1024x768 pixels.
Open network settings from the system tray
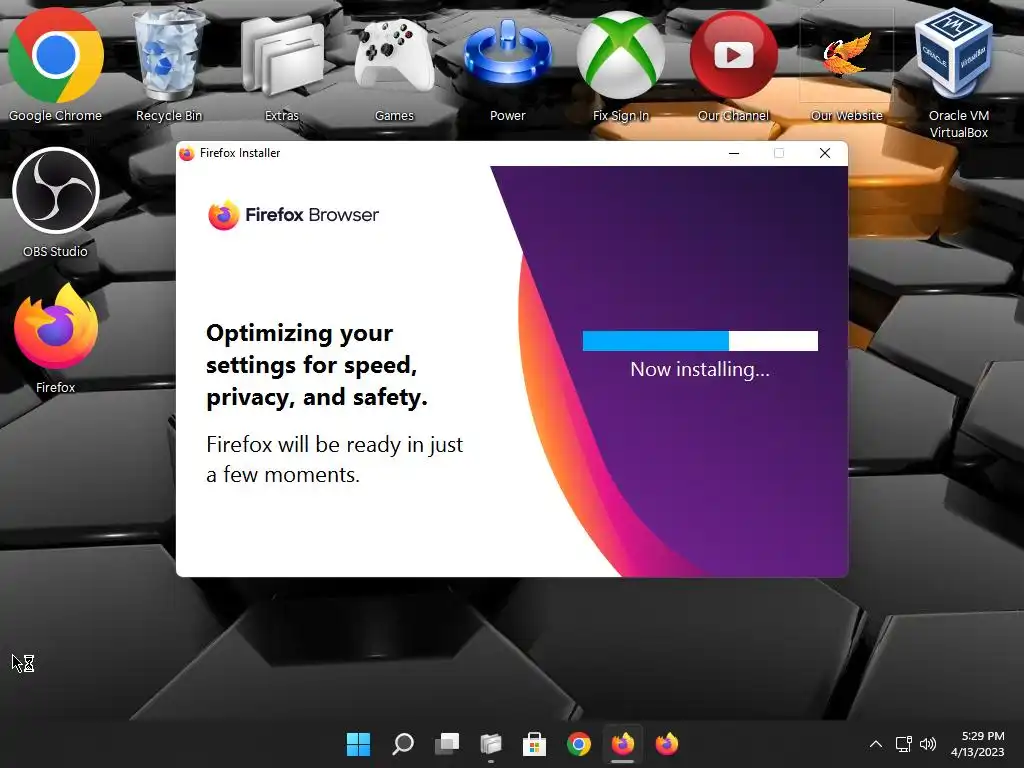click(903, 744)
